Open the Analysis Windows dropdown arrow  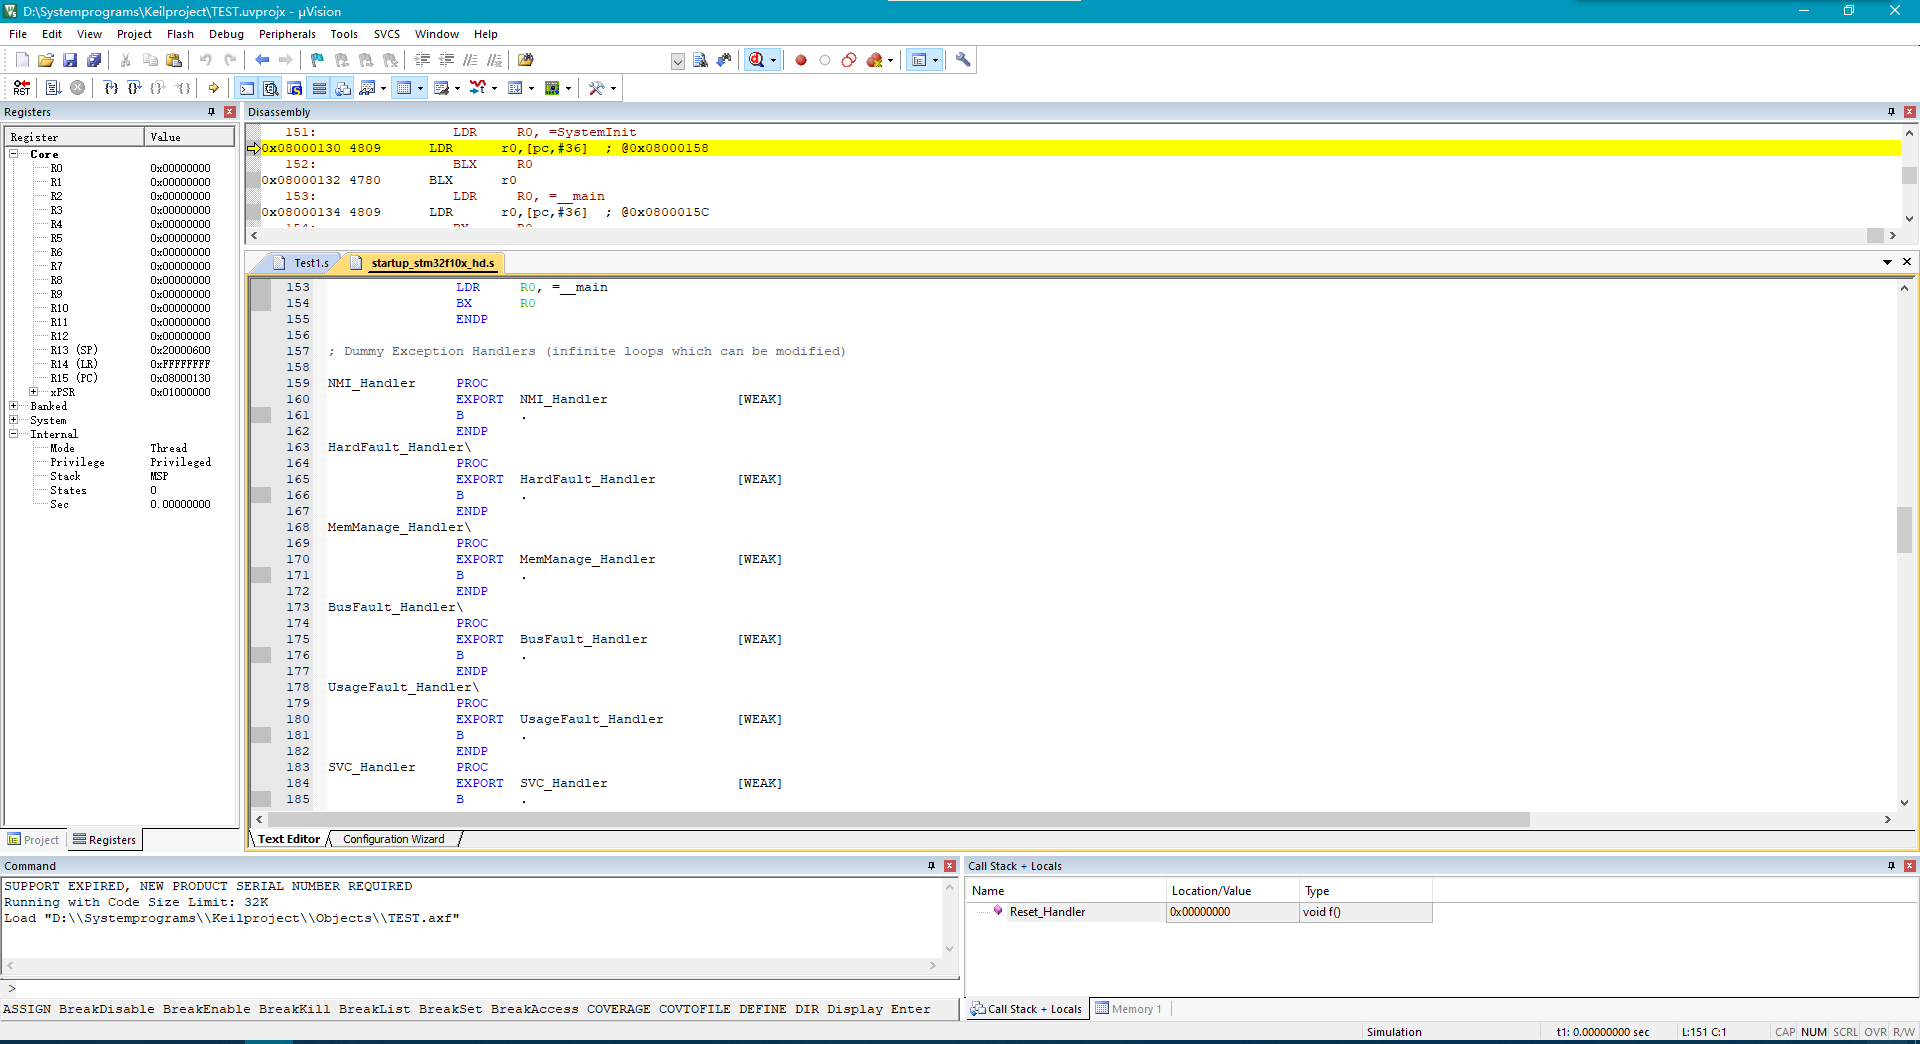(494, 88)
